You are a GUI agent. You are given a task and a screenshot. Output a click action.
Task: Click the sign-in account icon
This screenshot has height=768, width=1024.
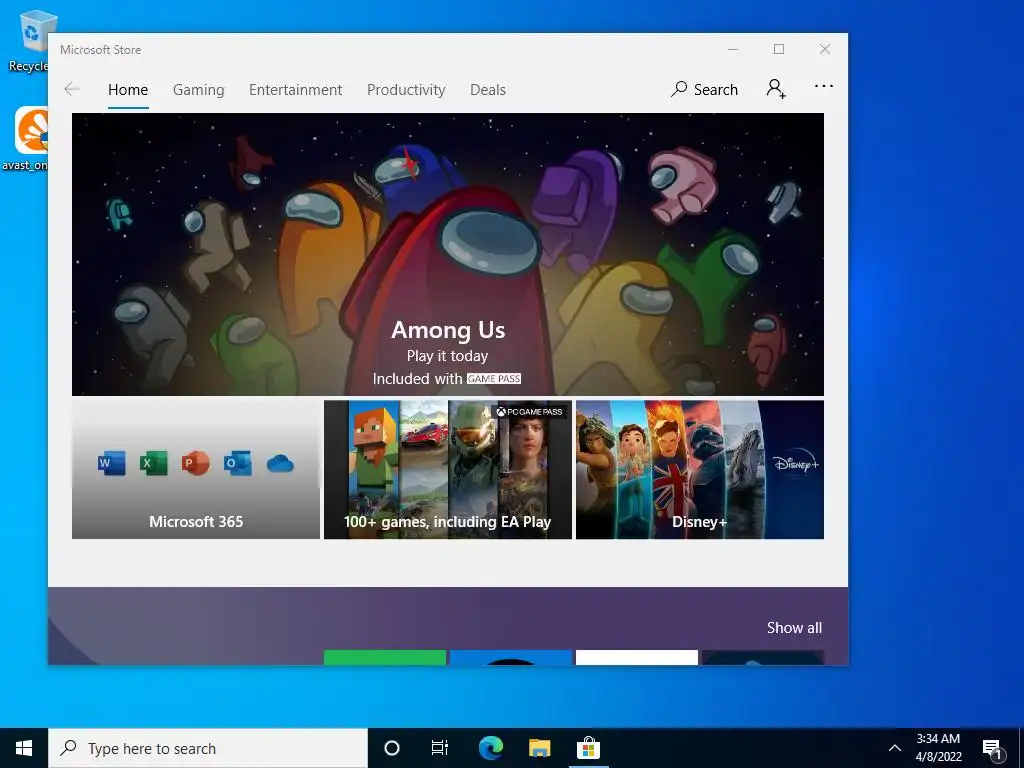click(776, 88)
